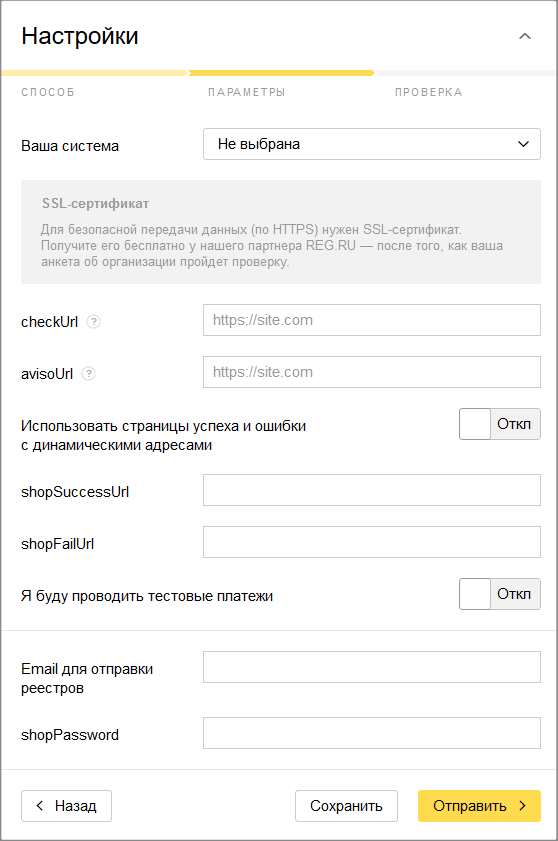Click the shopSuccessUrl text field
The height and width of the screenshot is (841, 558).
pyautogui.click(x=372, y=490)
